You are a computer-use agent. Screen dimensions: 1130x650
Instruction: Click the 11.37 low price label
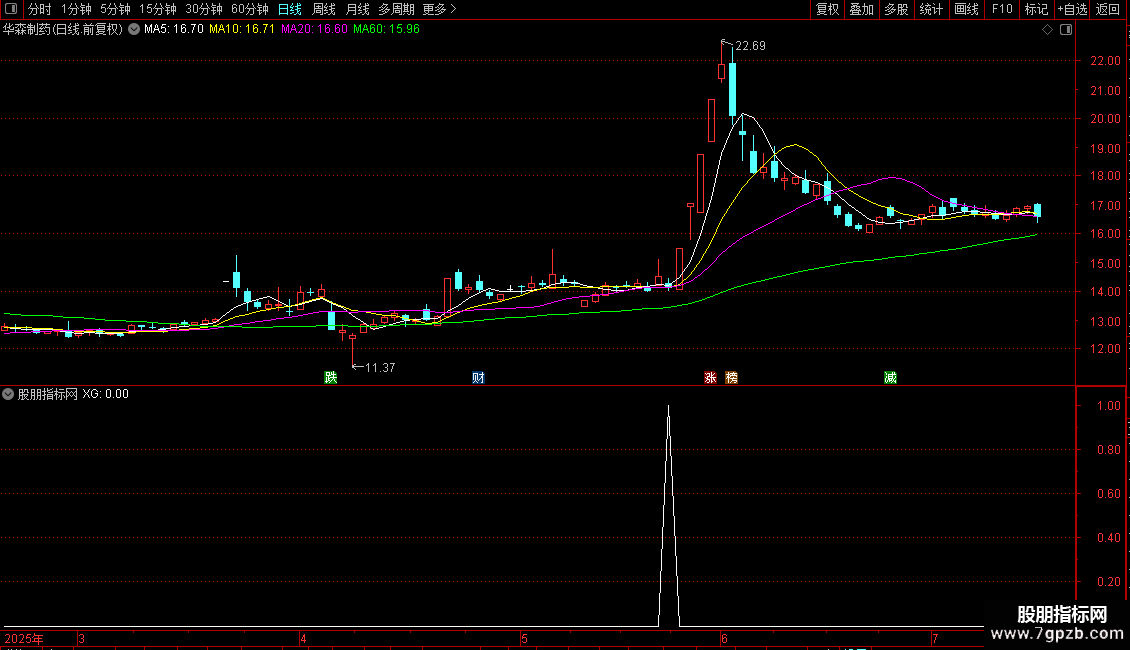click(380, 368)
